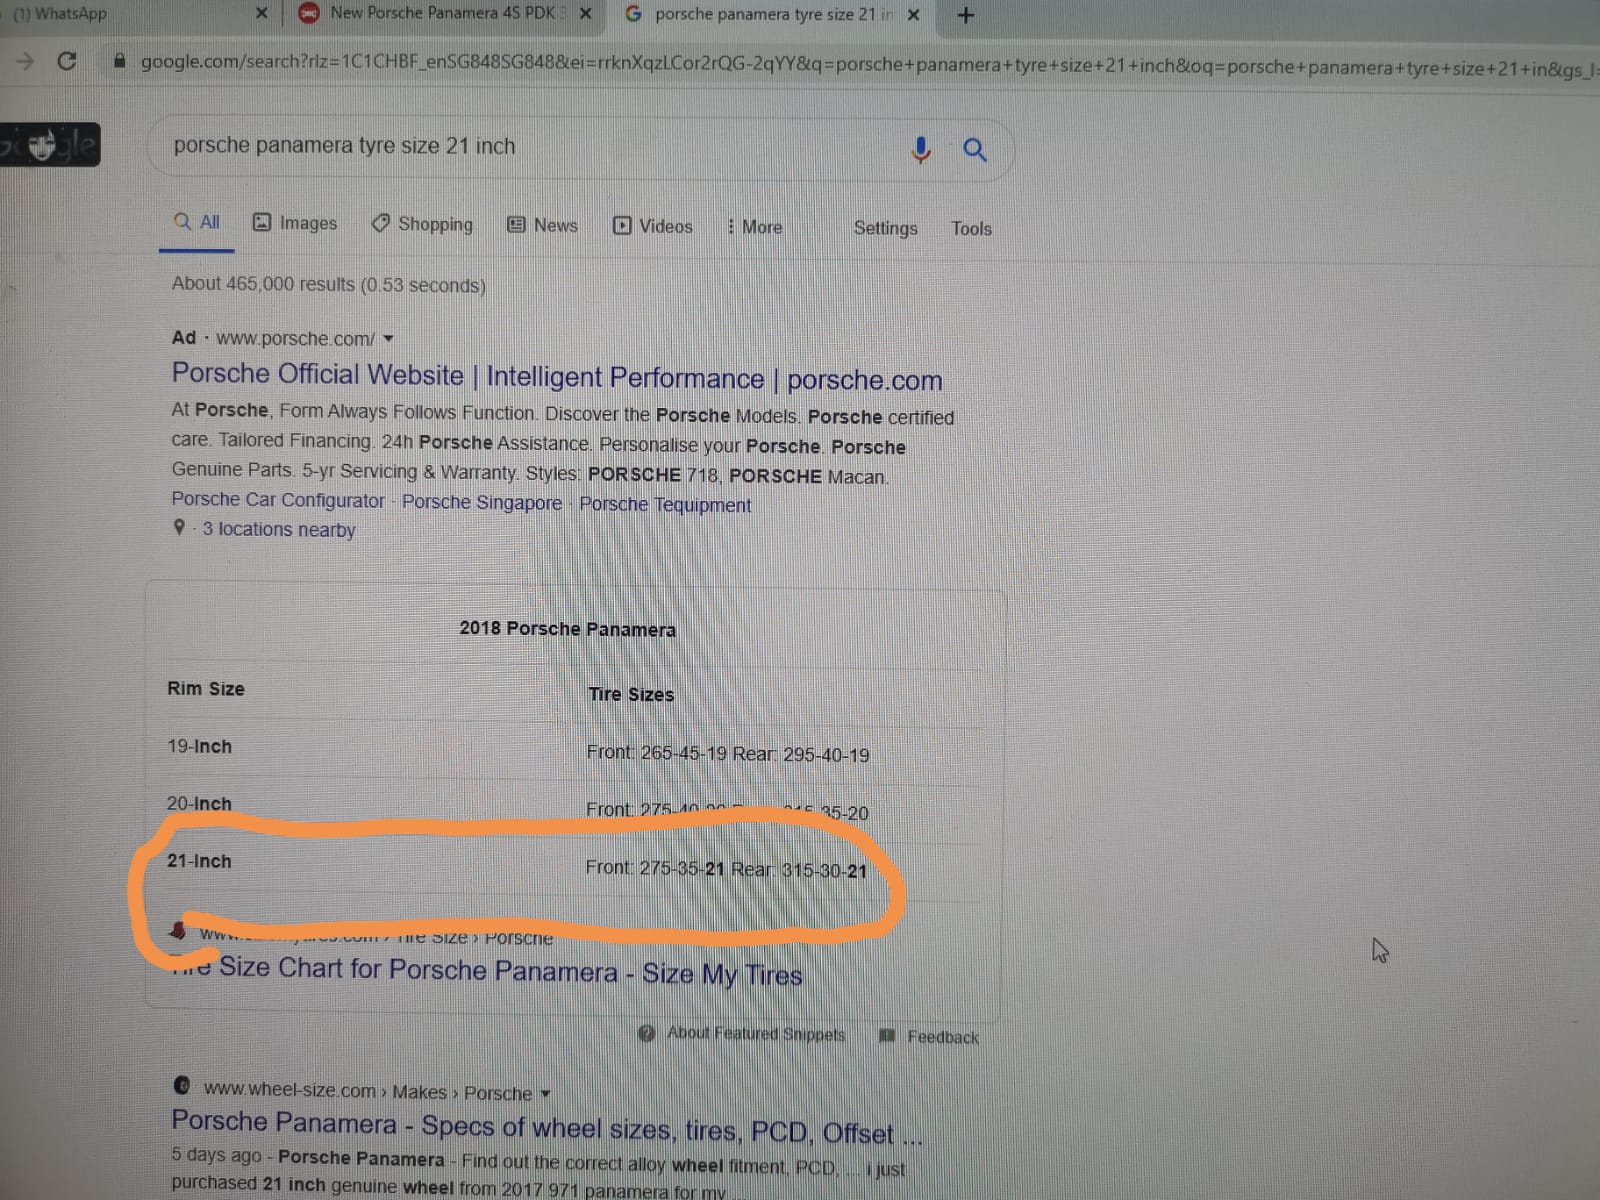
Task: Close the porsche panamera tyre size tab
Action: pyautogui.click(x=913, y=15)
